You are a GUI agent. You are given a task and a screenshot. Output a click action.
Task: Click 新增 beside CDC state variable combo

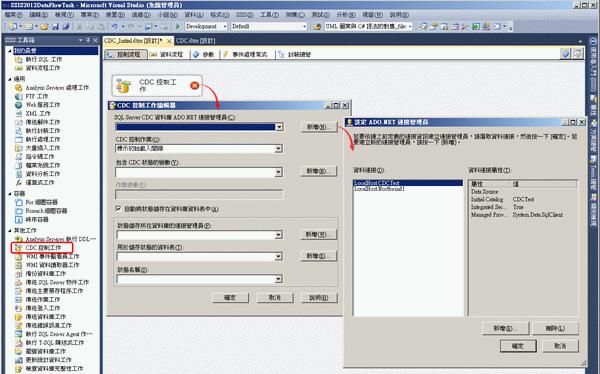tap(318, 171)
